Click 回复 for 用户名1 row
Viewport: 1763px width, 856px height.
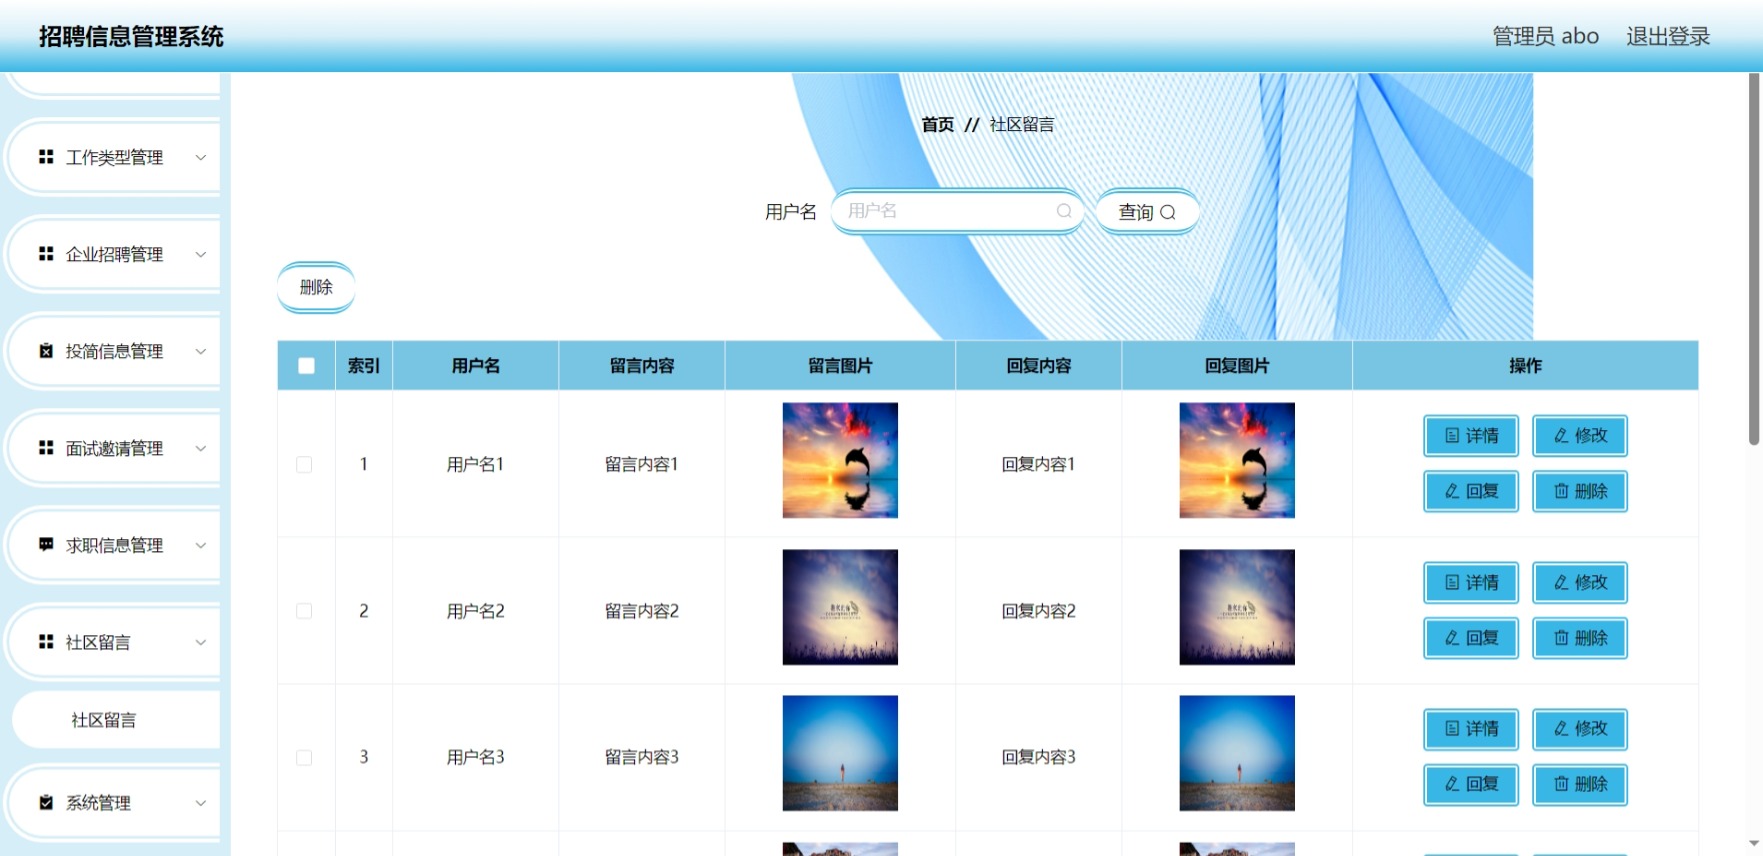coord(1471,491)
